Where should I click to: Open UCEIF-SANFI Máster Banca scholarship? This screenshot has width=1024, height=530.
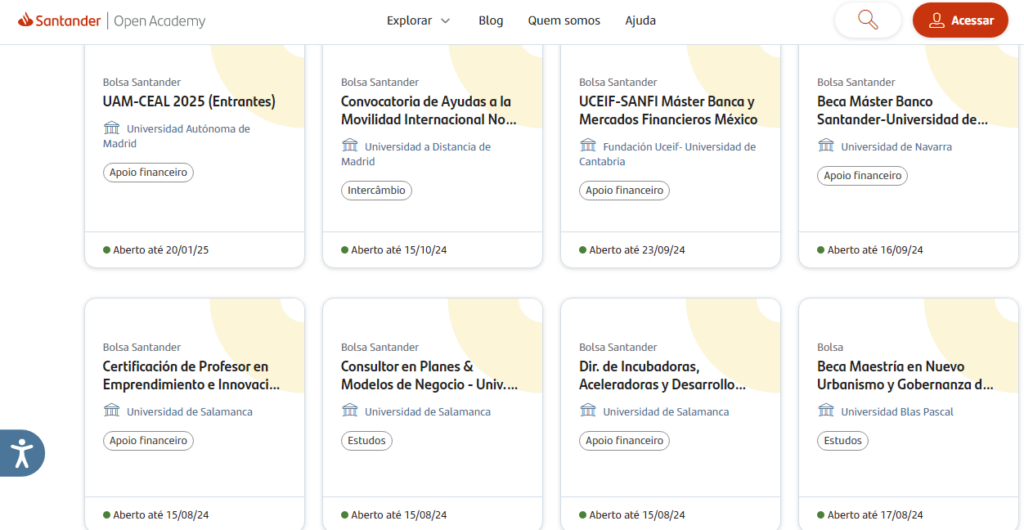[x=668, y=111]
